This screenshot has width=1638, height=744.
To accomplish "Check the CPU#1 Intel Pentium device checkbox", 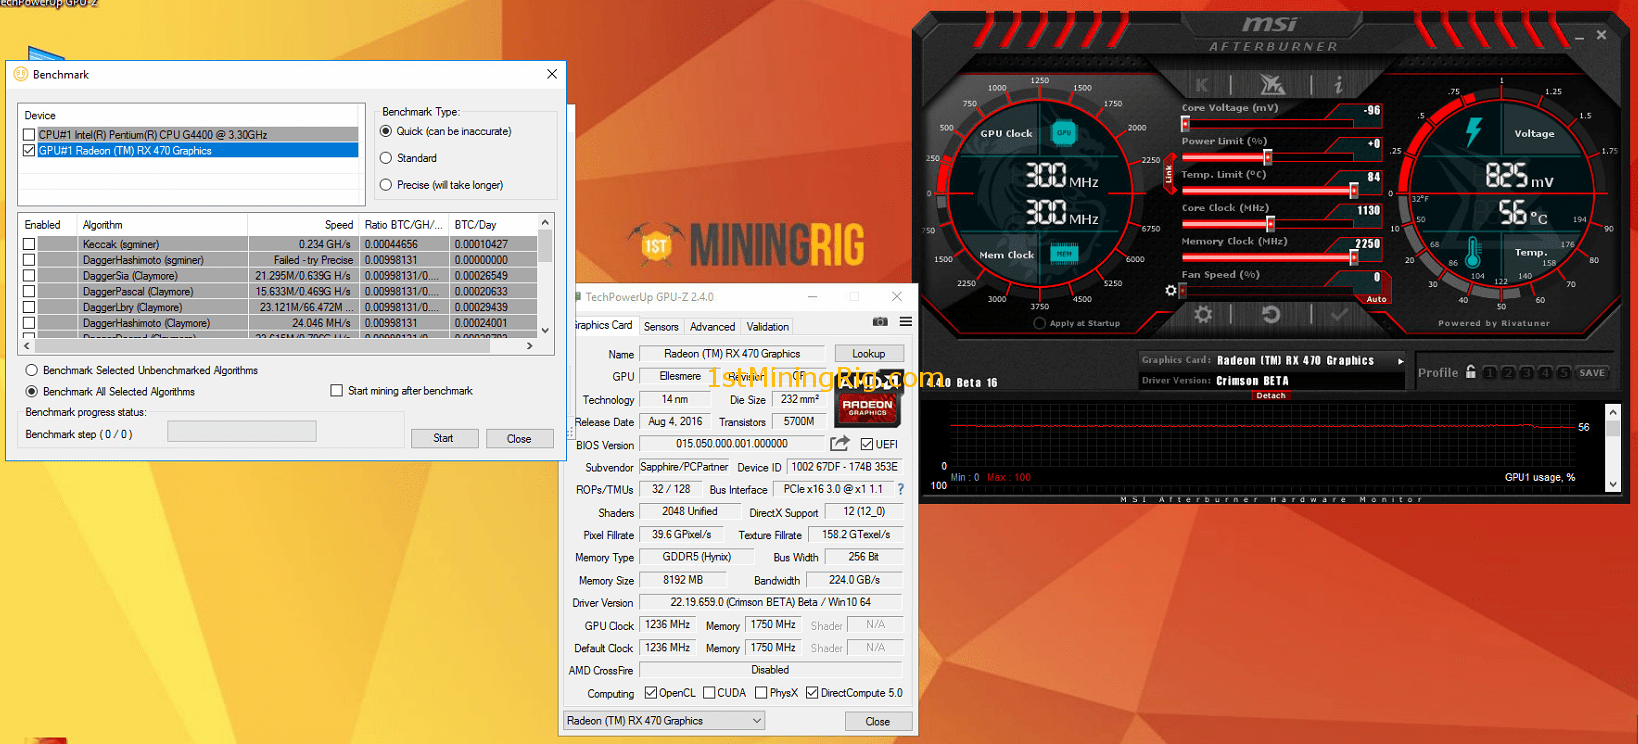I will click(x=29, y=134).
